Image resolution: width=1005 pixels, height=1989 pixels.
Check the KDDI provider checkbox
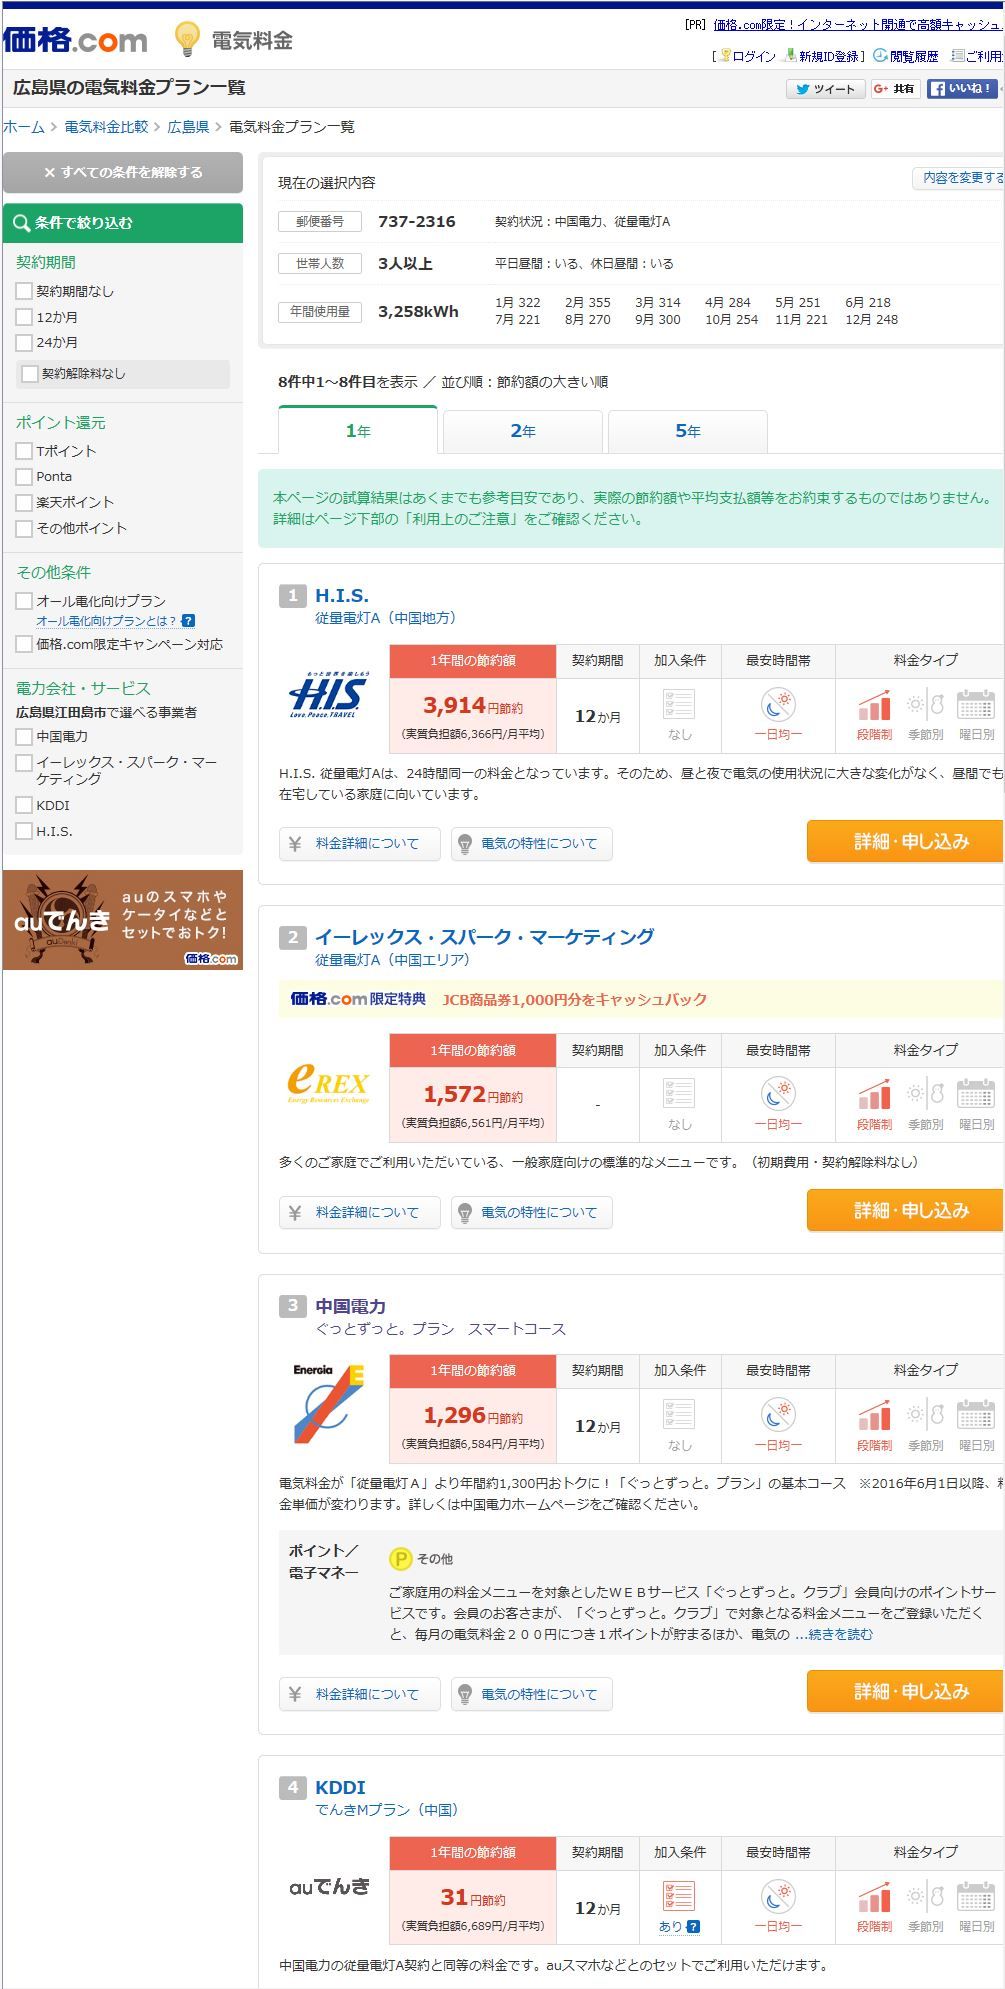(x=24, y=805)
